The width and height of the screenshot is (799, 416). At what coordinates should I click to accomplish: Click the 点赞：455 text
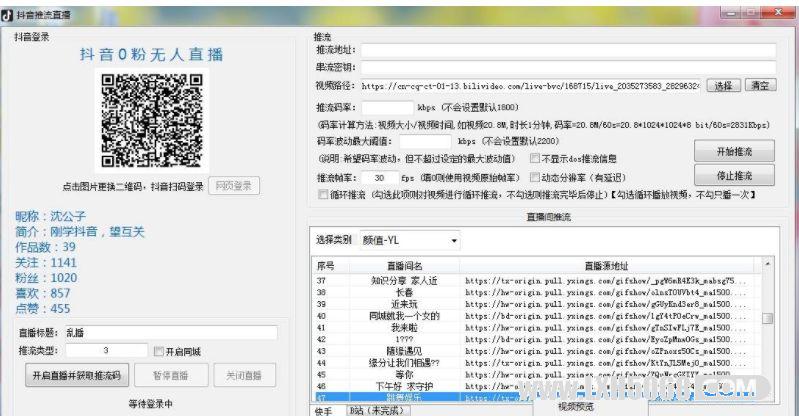point(42,308)
